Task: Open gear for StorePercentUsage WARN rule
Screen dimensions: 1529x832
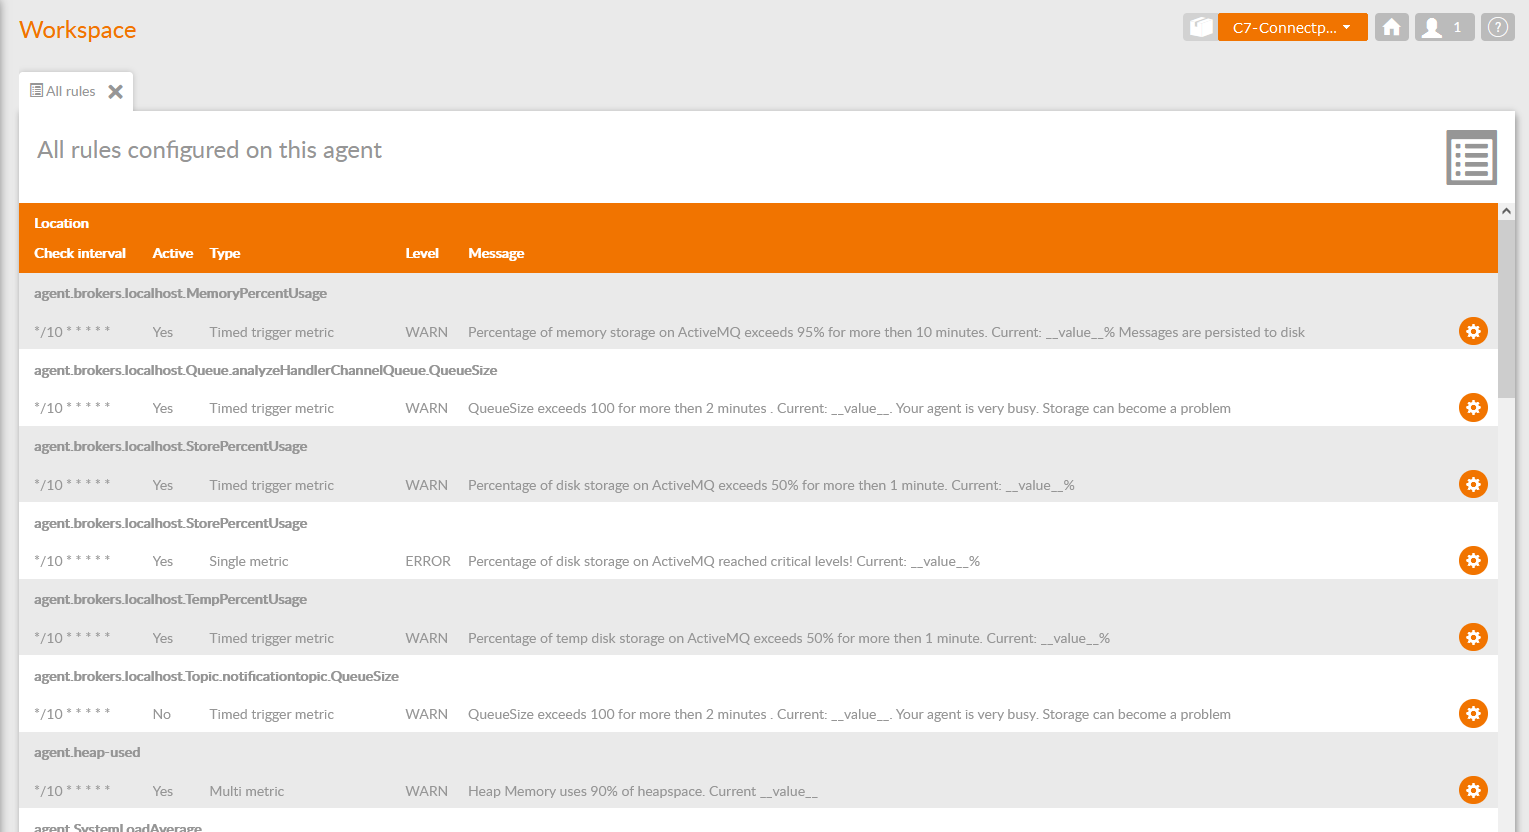Action: [1472, 484]
